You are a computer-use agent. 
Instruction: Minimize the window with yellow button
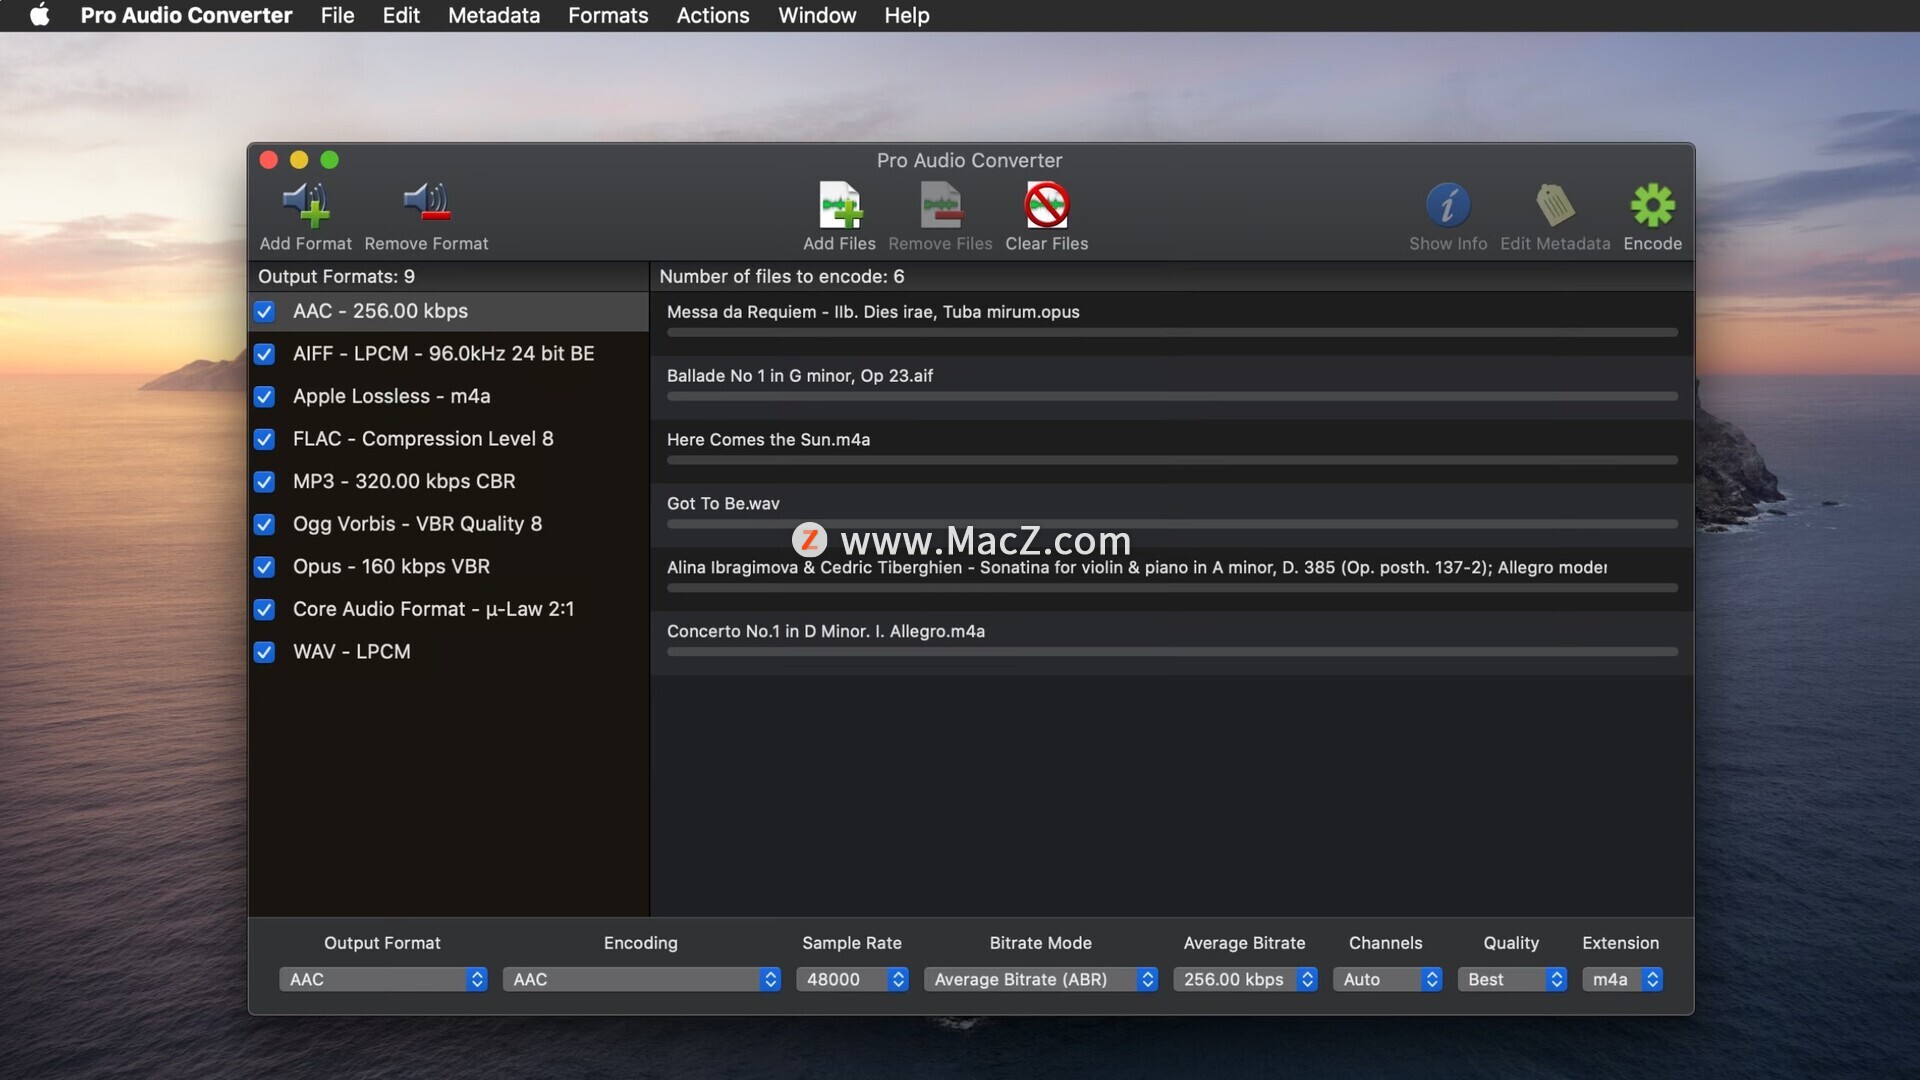tap(299, 160)
